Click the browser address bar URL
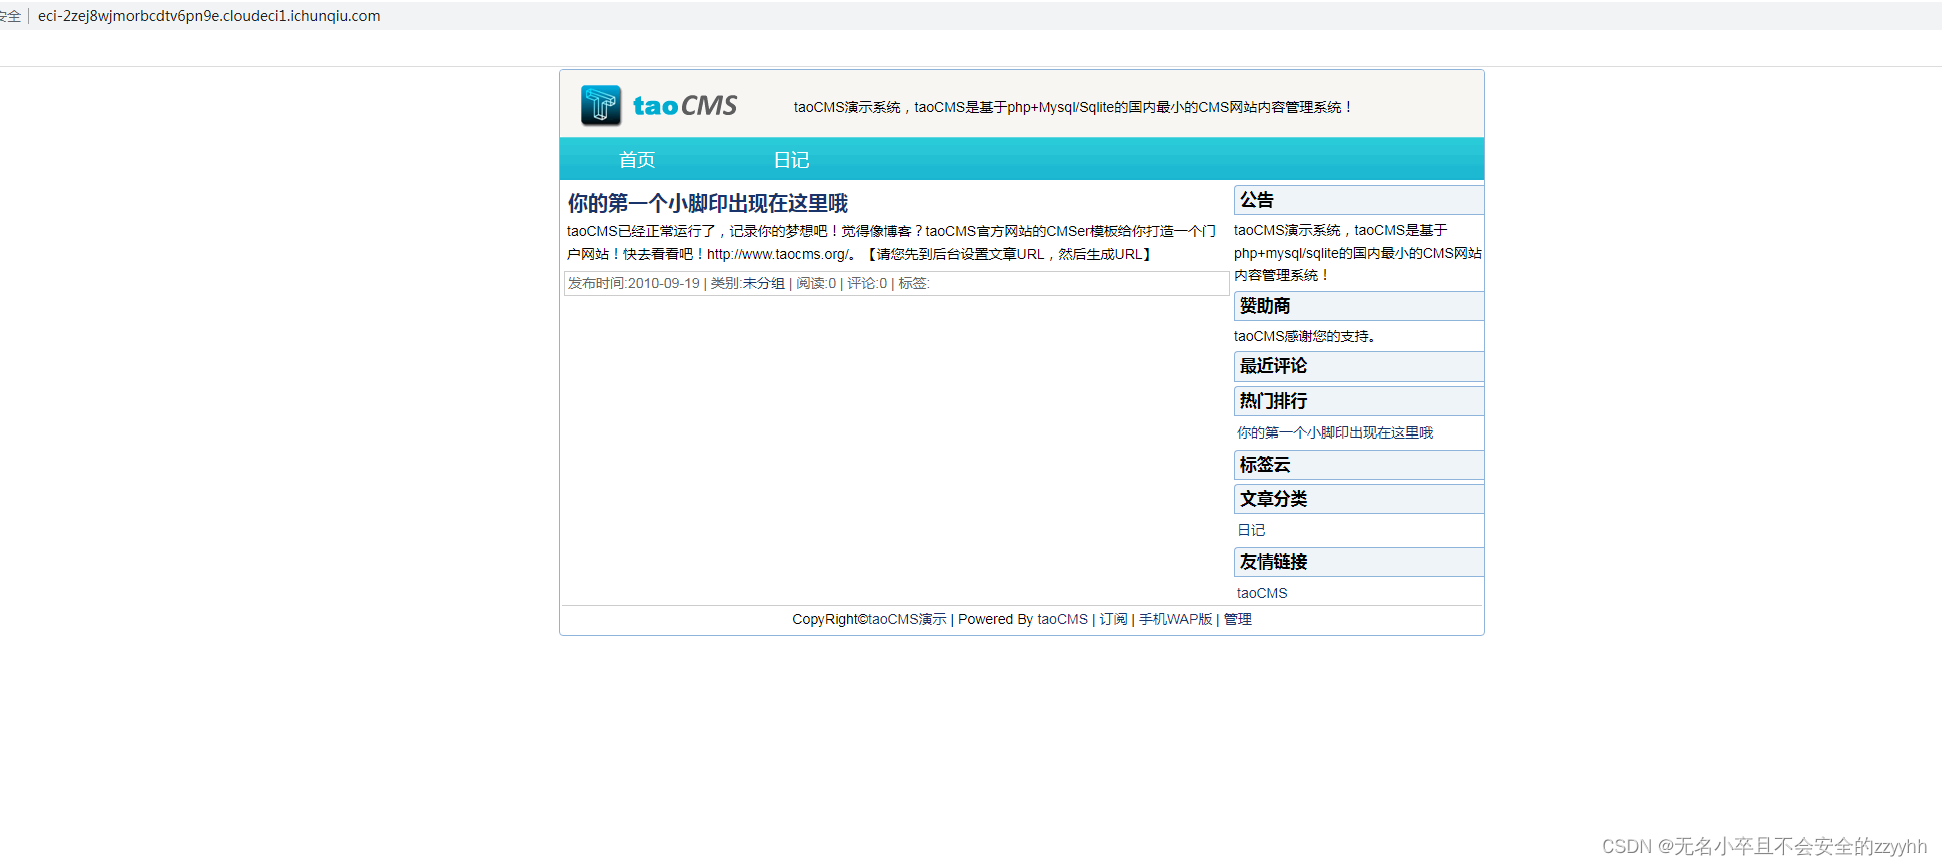1942x866 pixels. pos(209,16)
